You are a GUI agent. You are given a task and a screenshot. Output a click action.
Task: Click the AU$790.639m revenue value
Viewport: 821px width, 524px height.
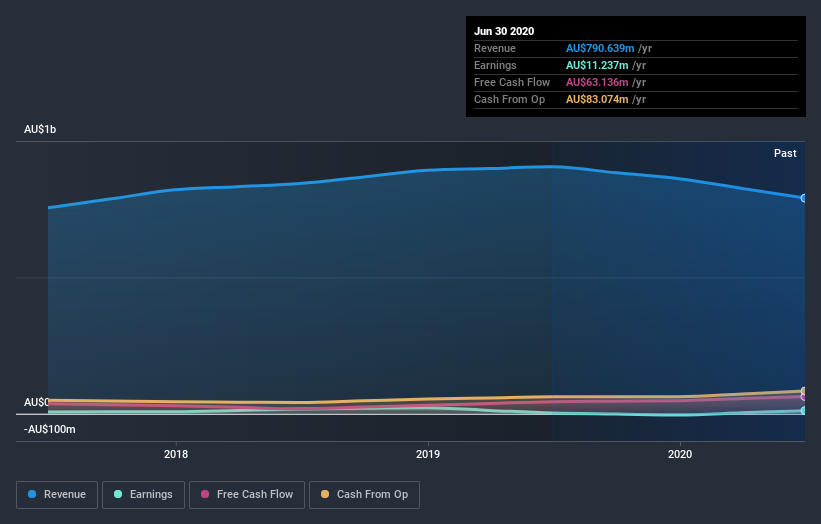point(600,48)
